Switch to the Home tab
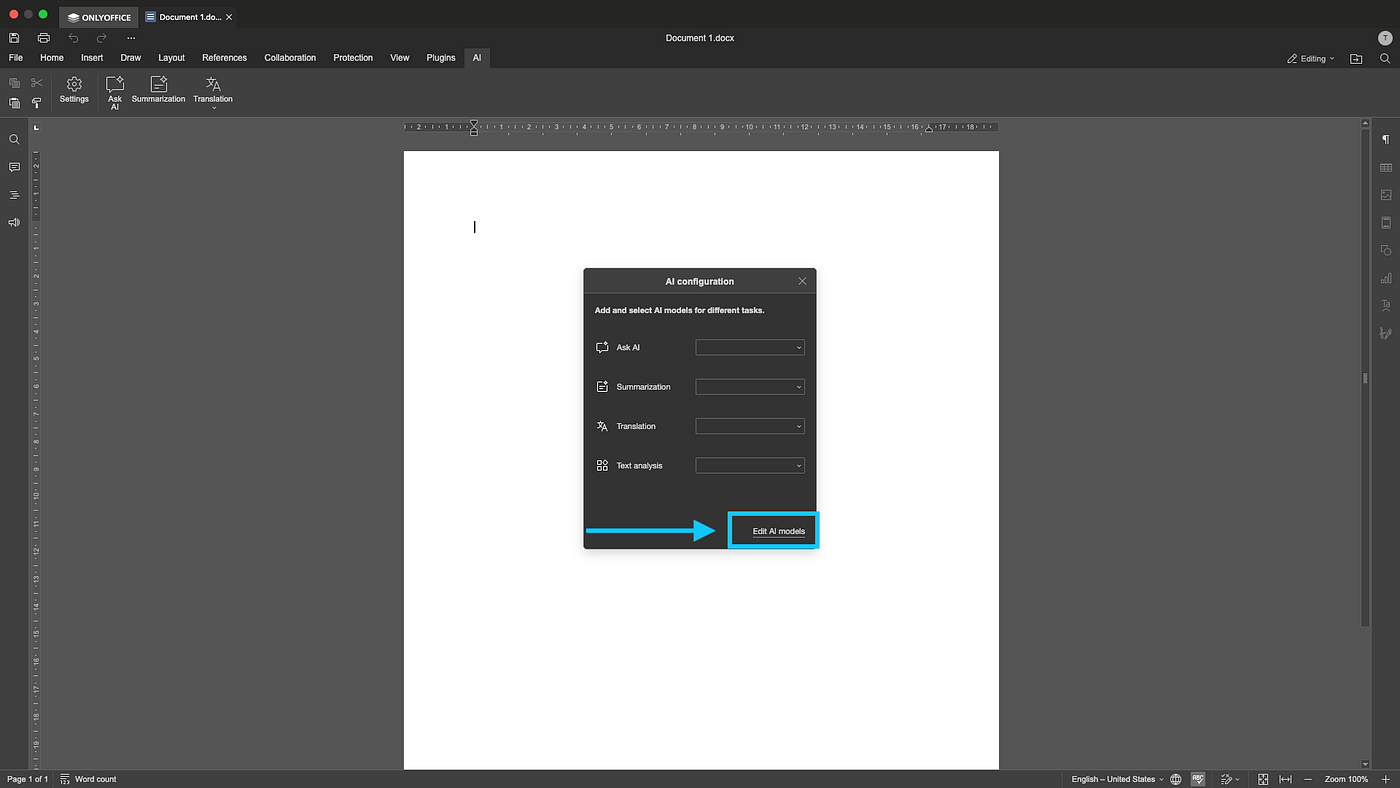The width and height of the screenshot is (1400, 788). pyautogui.click(x=52, y=58)
